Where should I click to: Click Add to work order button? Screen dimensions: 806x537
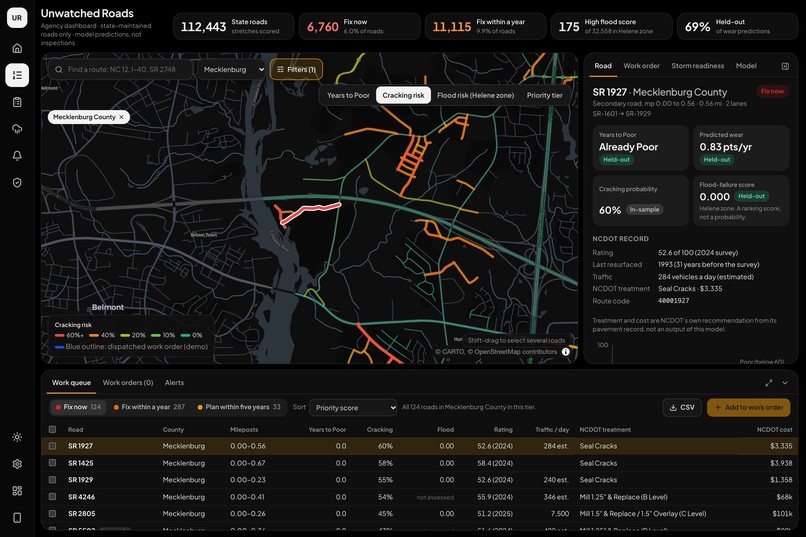click(x=749, y=408)
